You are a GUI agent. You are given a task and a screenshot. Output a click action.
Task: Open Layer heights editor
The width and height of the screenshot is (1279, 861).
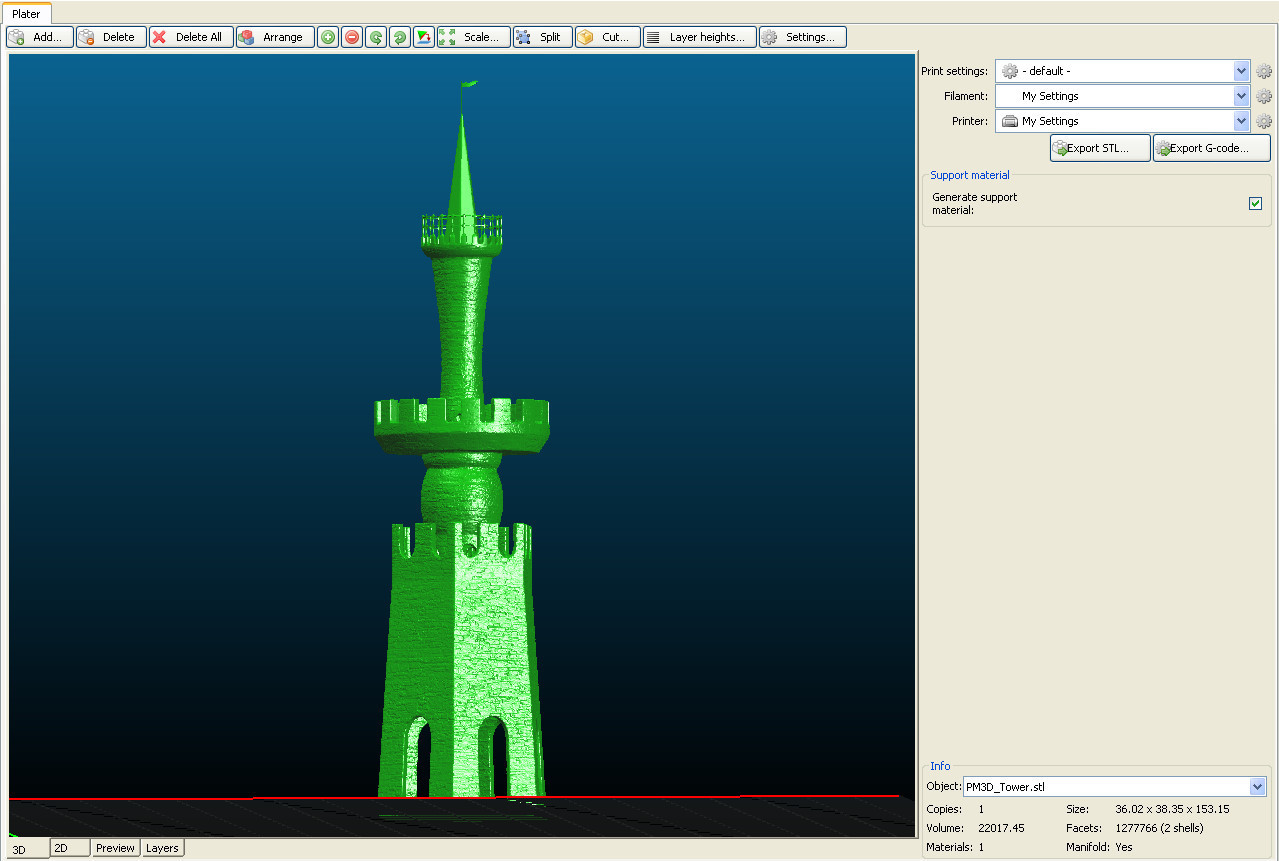coord(699,37)
